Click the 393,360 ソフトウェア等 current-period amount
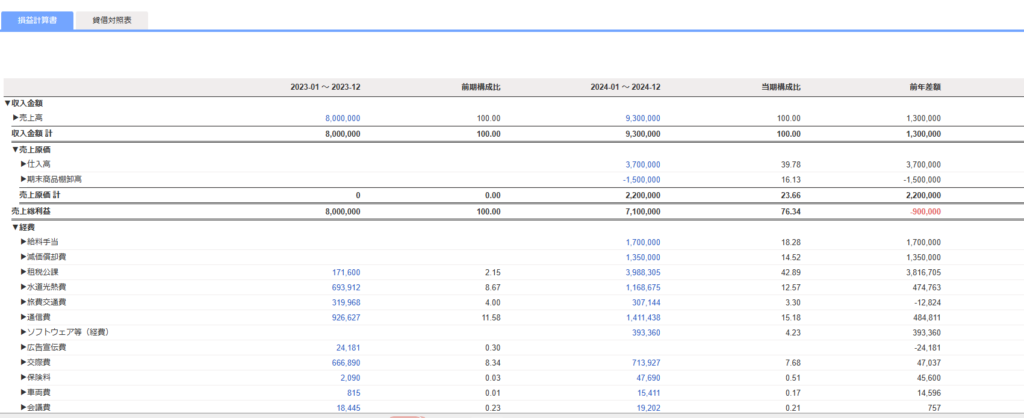 click(x=645, y=332)
